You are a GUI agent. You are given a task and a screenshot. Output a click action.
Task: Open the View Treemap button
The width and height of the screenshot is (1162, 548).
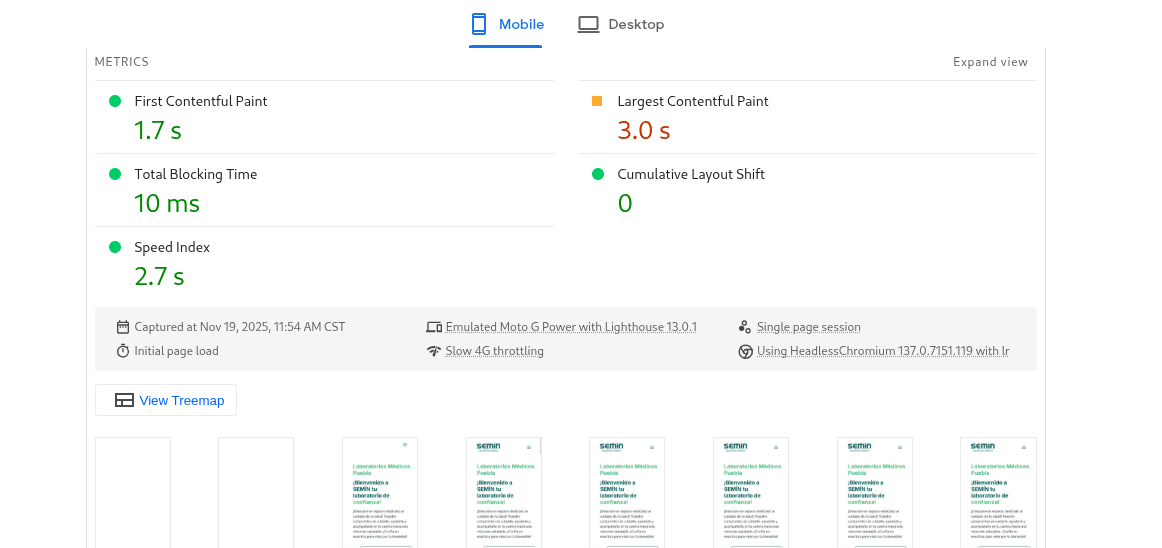click(x=166, y=400)
